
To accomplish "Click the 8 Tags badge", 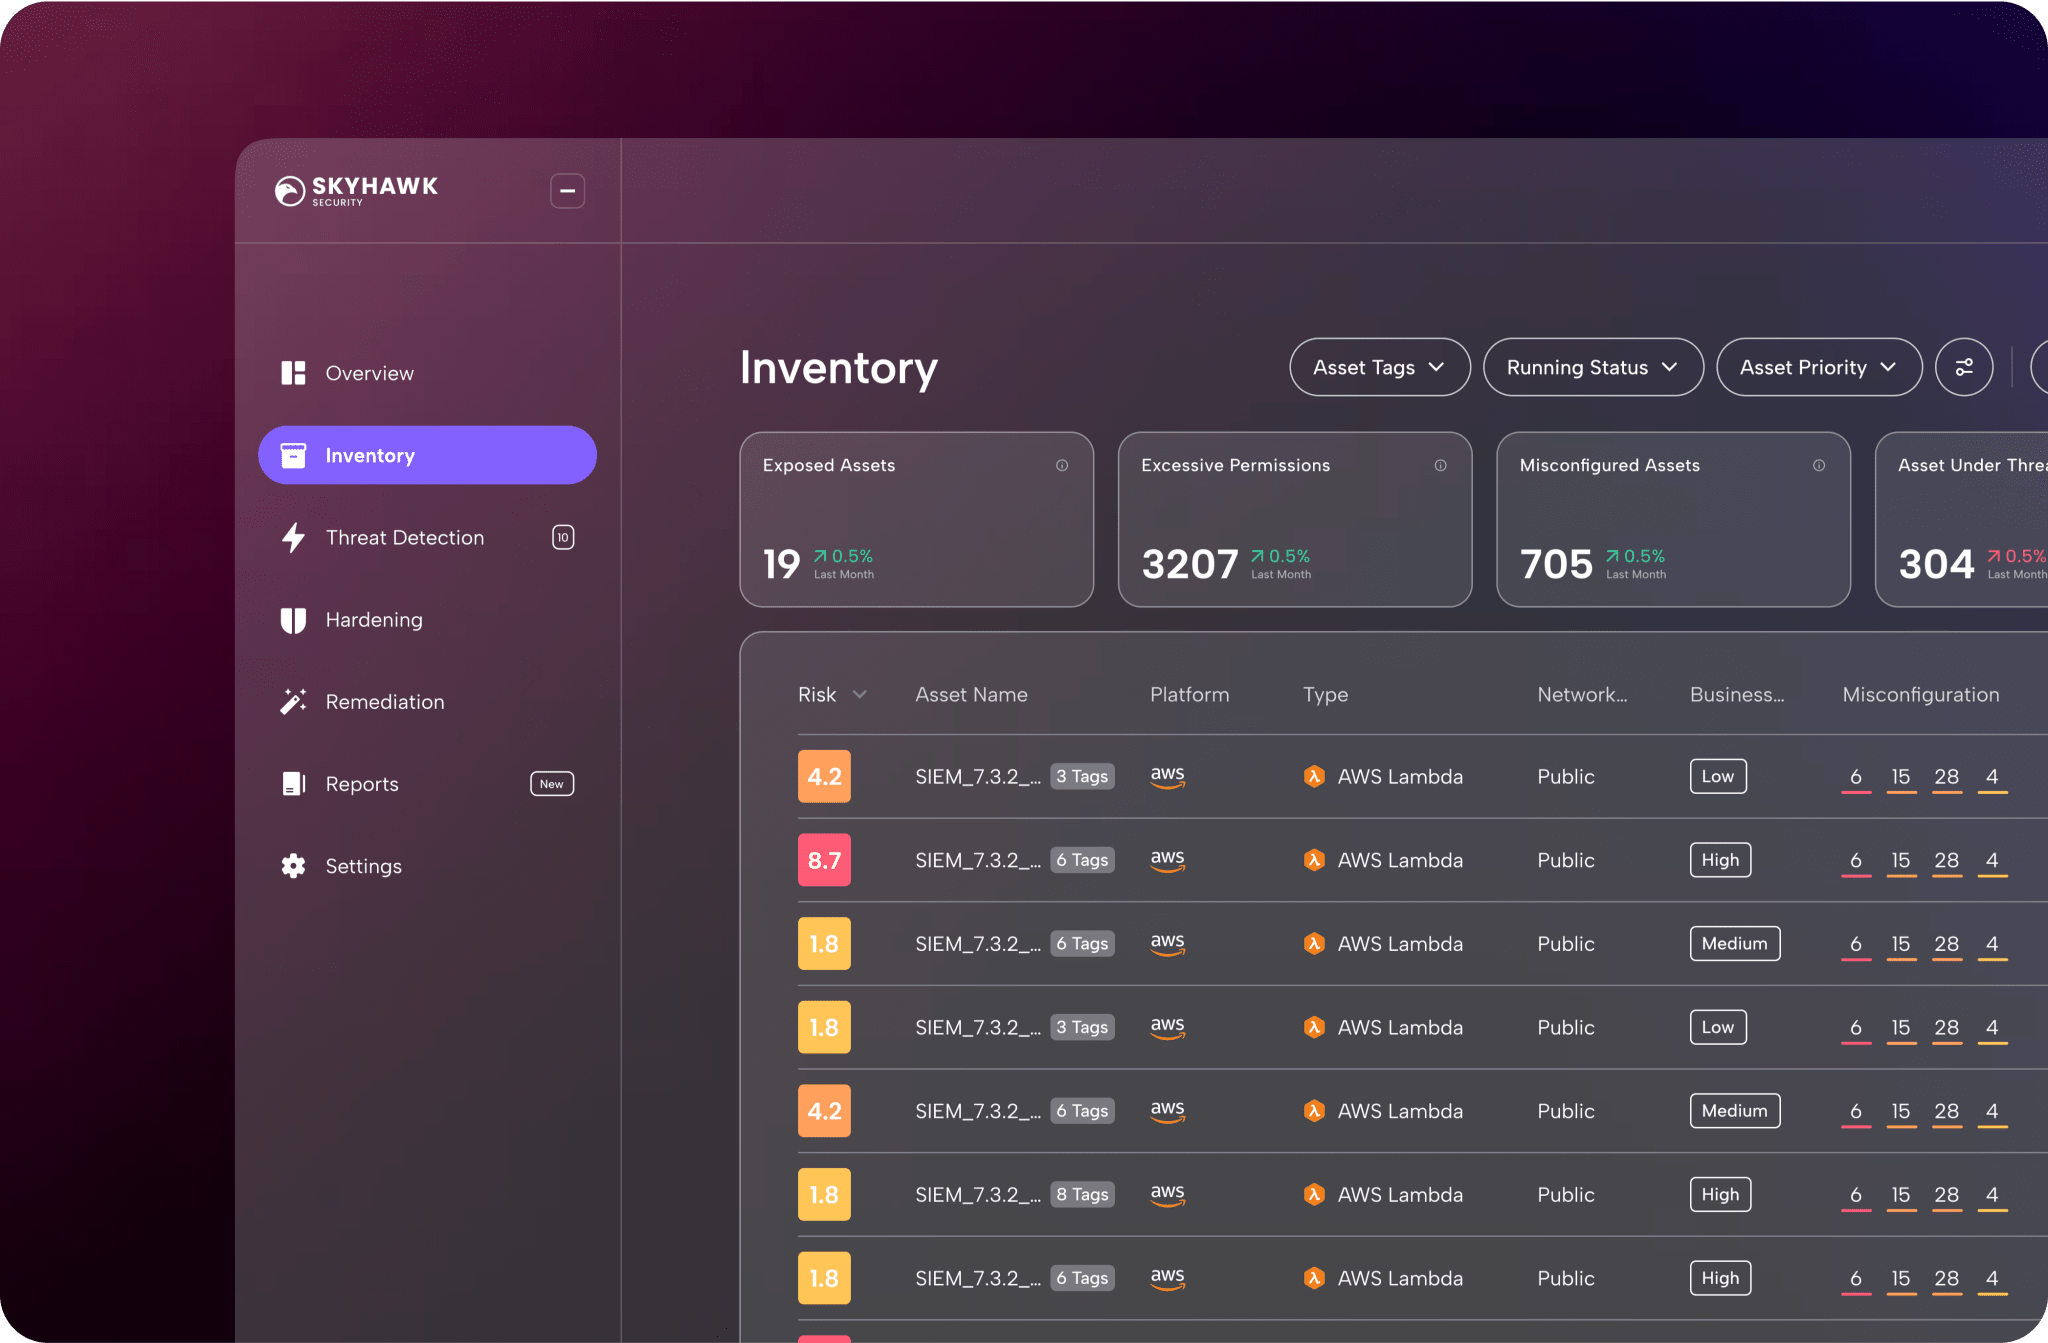I will coord(1082,1194).
